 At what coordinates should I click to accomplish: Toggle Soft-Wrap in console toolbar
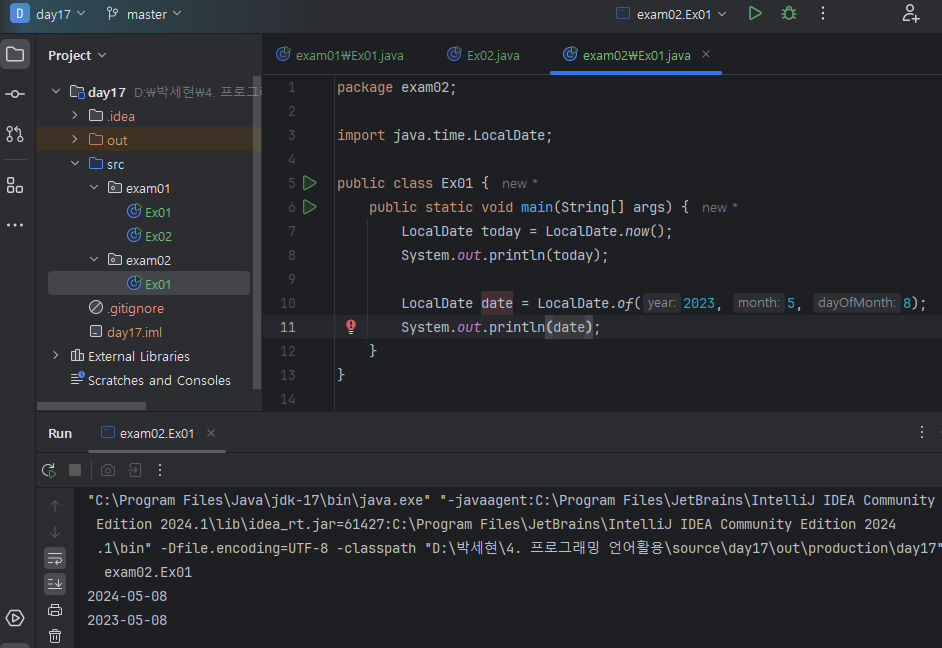coord(55,558)
